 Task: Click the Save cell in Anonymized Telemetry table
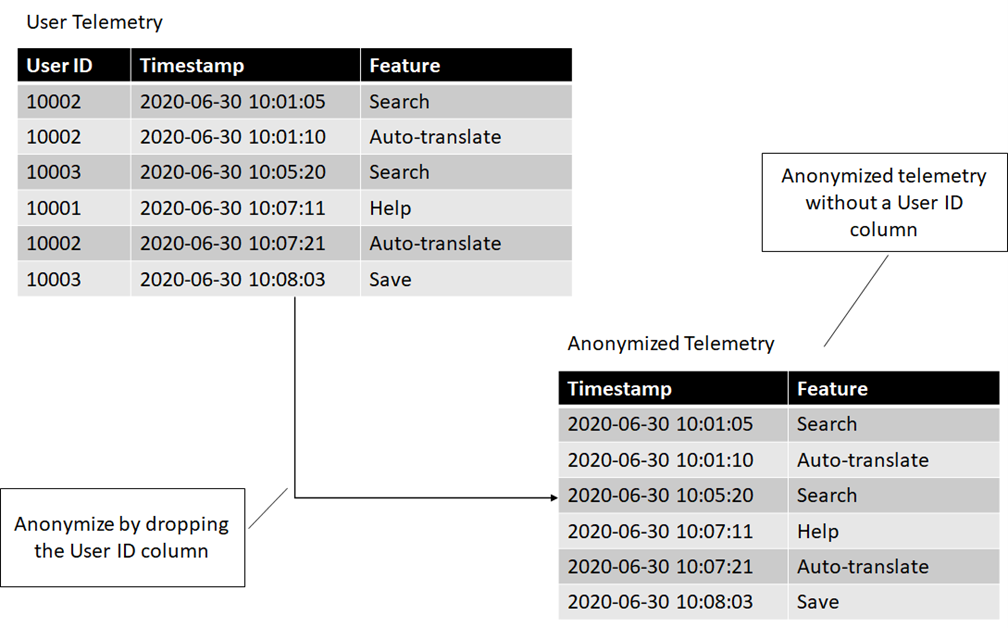(894, 602)
